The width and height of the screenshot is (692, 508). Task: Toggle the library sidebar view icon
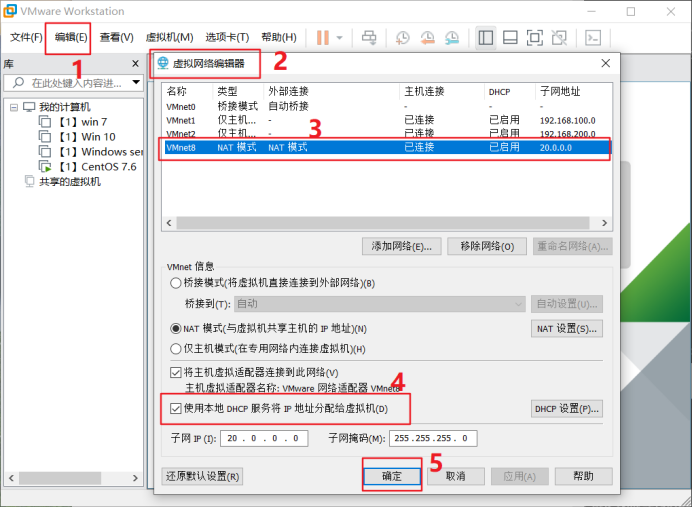485,38
